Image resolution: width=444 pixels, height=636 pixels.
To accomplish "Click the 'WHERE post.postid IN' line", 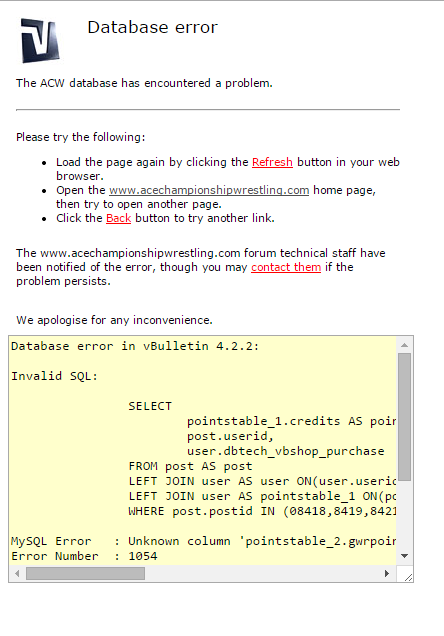I will pyautogui.click(x=262, y=511).
